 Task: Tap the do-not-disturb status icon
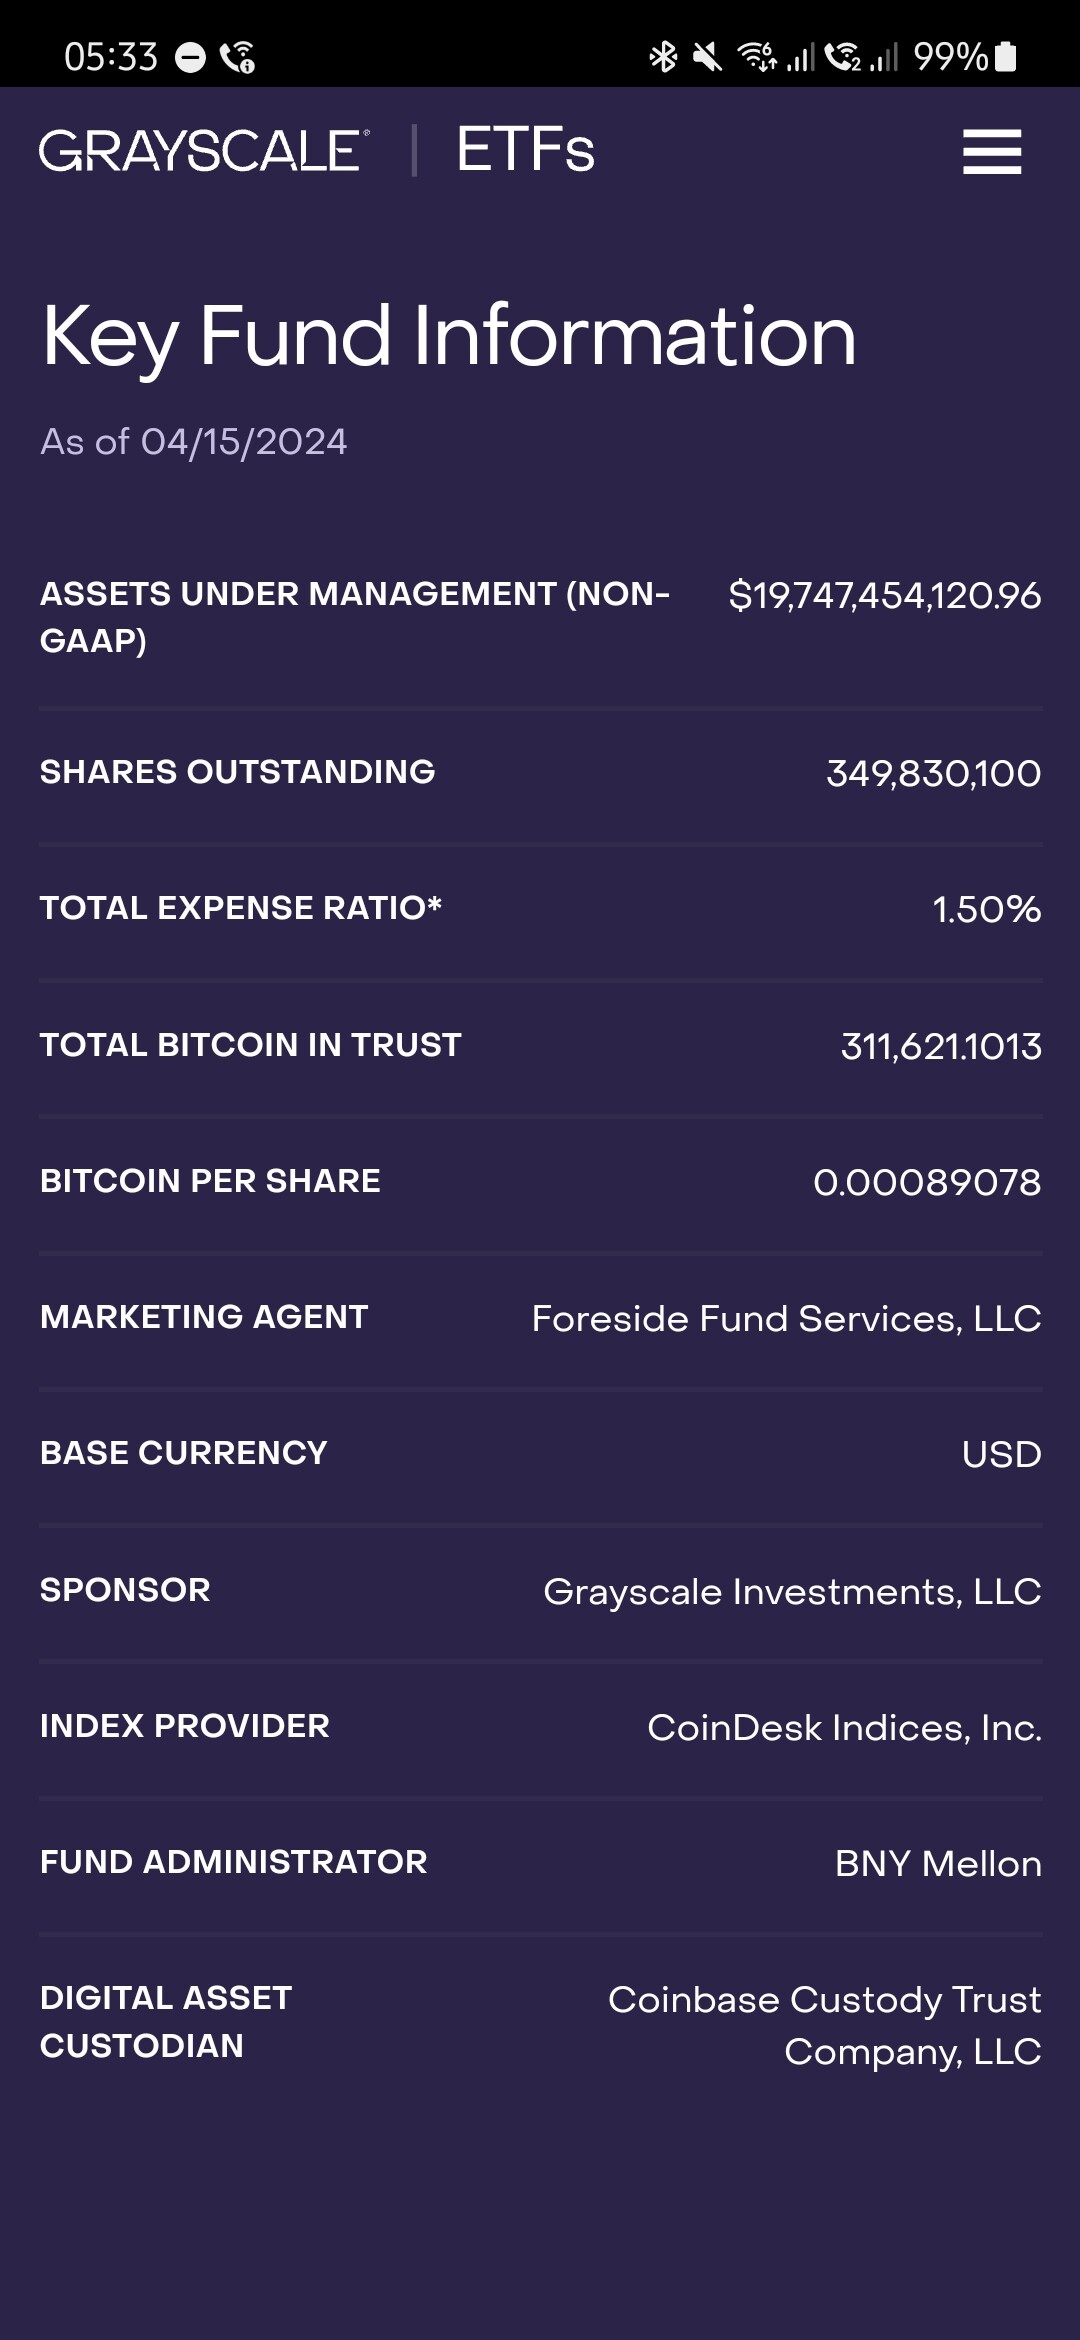coord(190,58)
